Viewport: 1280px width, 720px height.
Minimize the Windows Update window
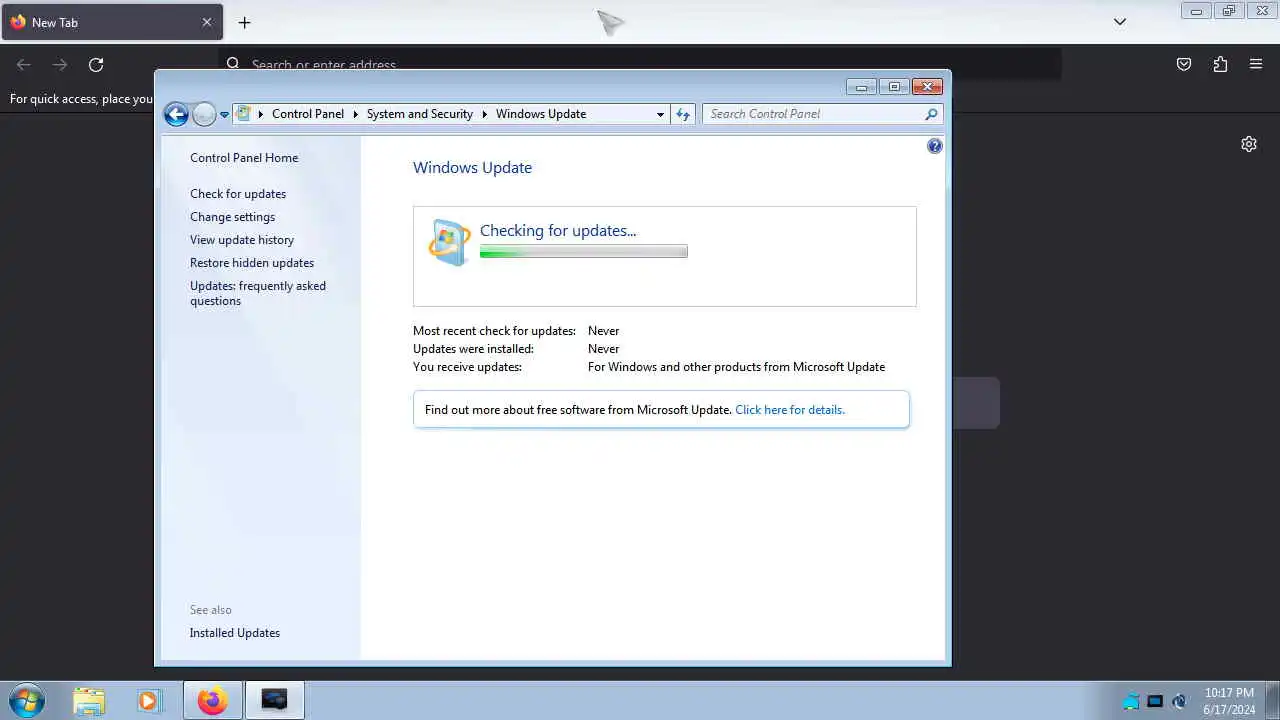click(x=861, y=87)
